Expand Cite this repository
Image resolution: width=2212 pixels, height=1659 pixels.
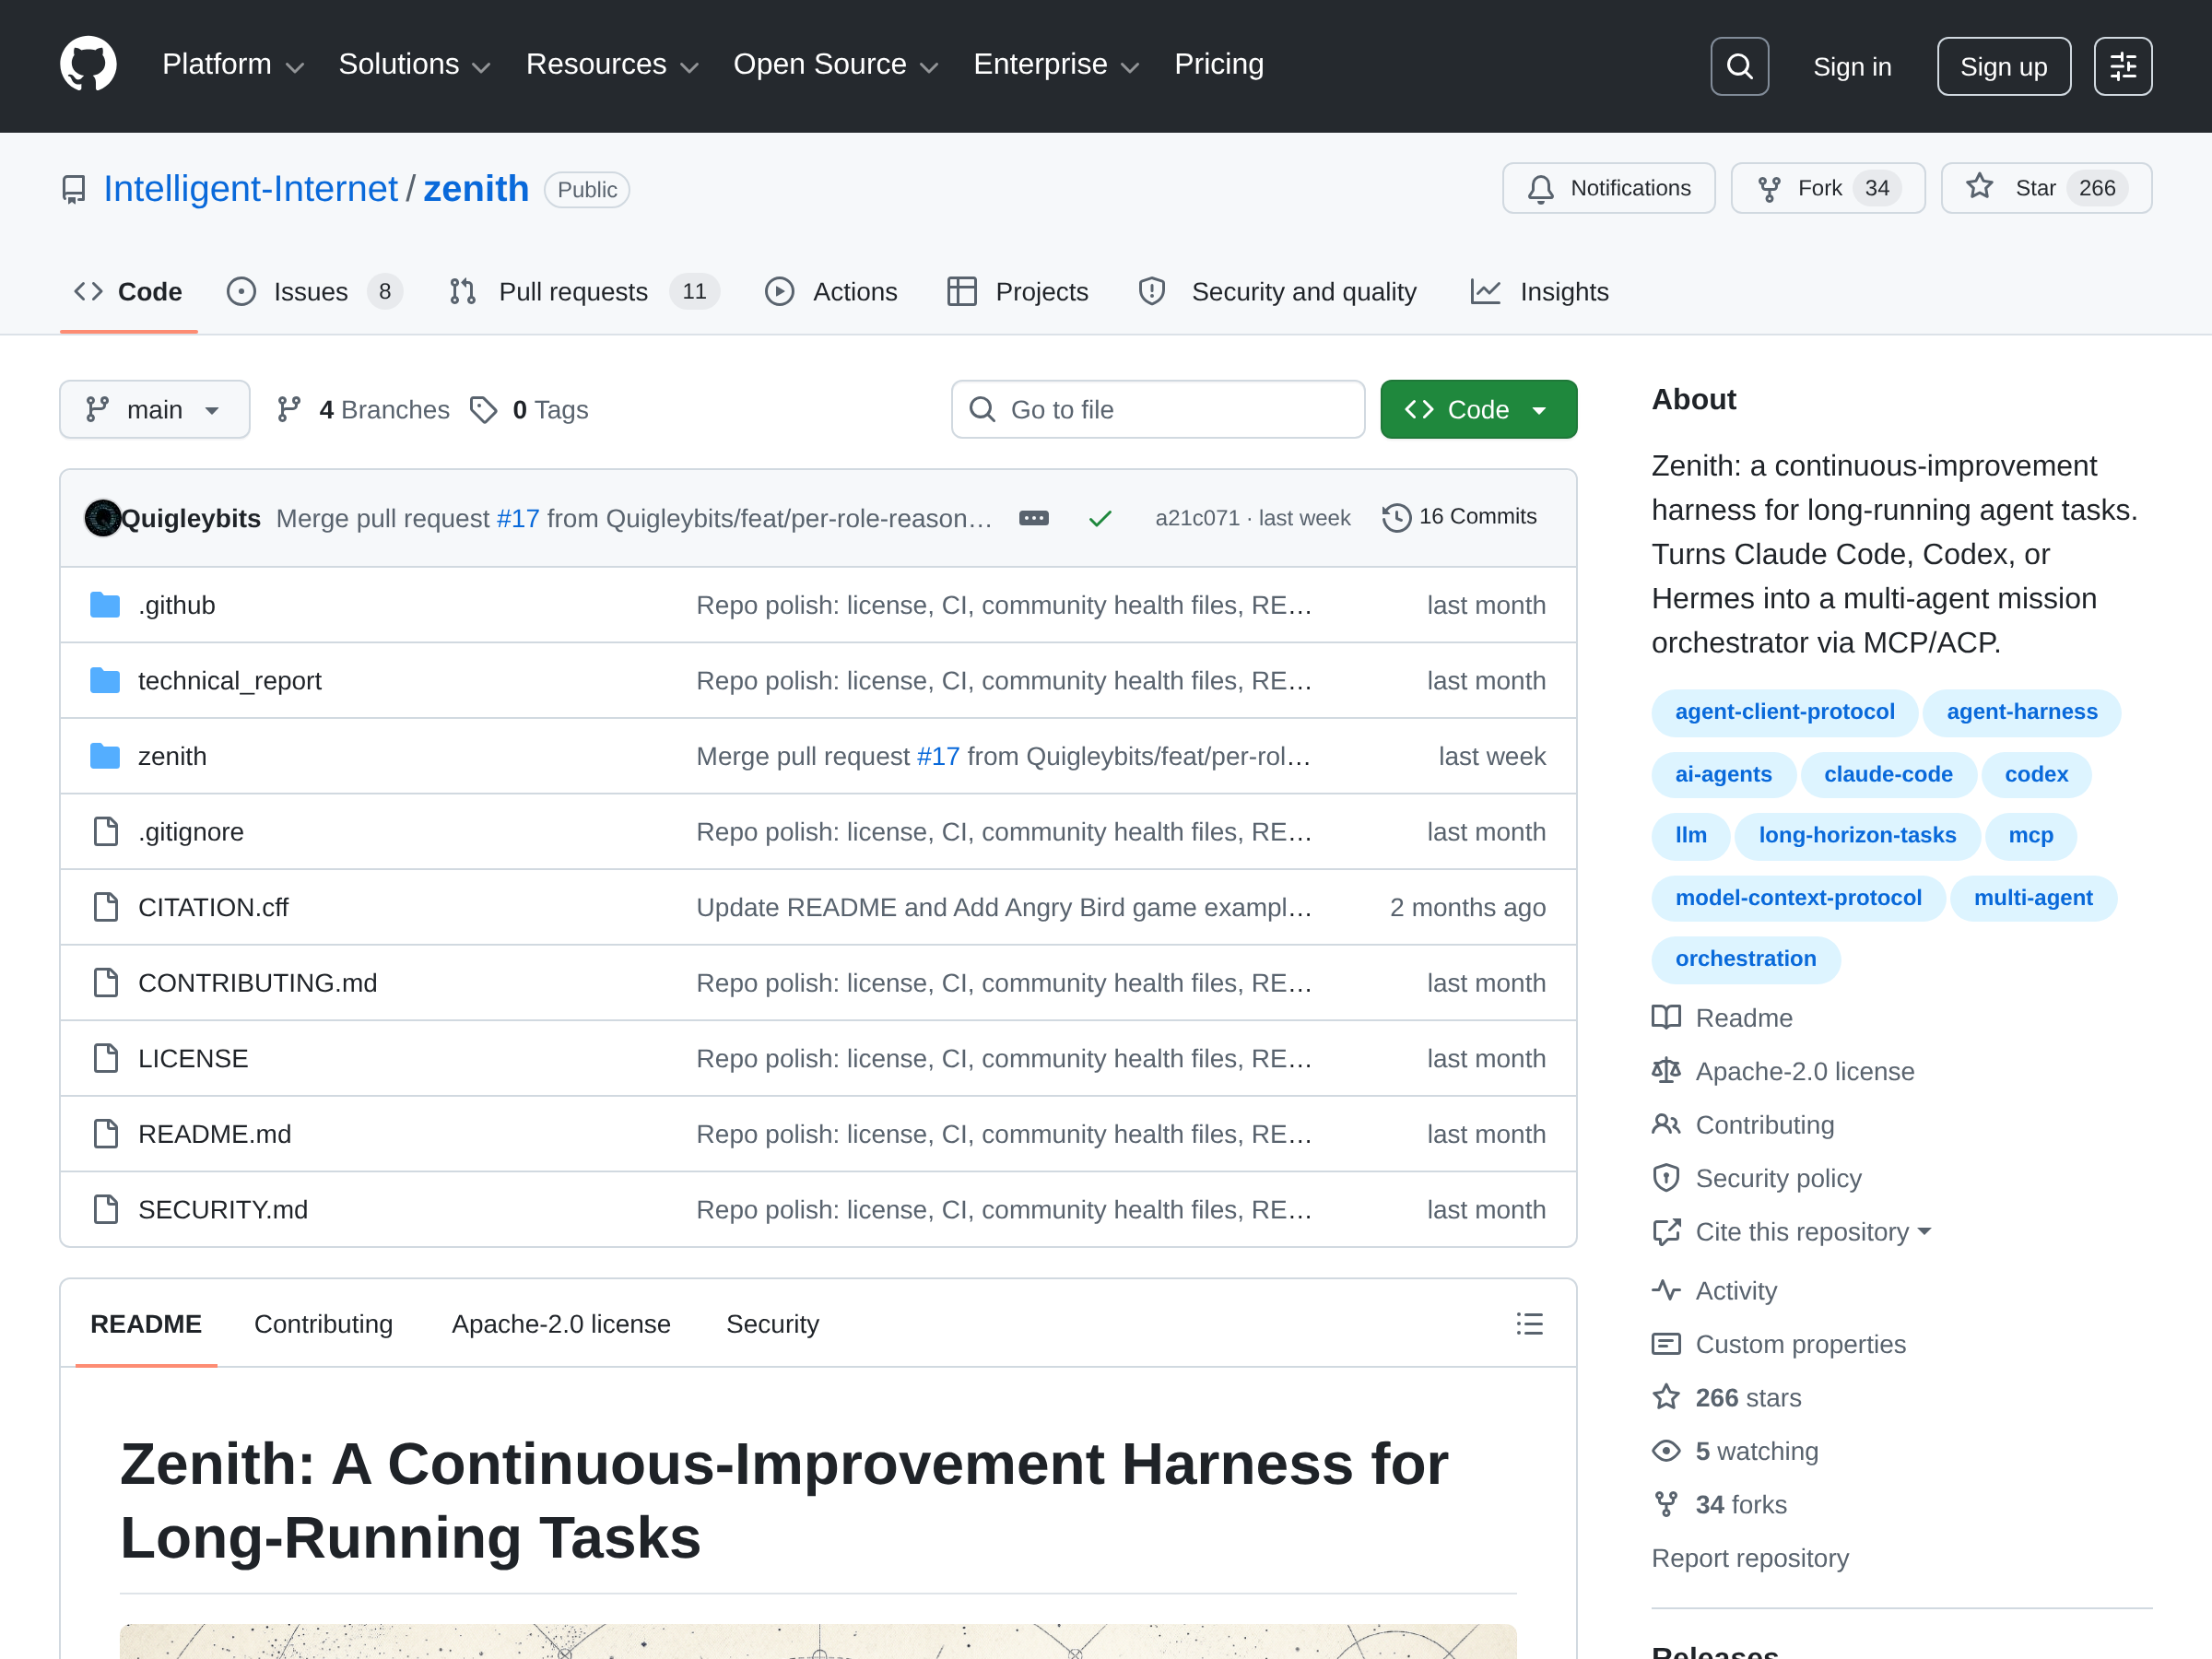click(1812, 1231)
